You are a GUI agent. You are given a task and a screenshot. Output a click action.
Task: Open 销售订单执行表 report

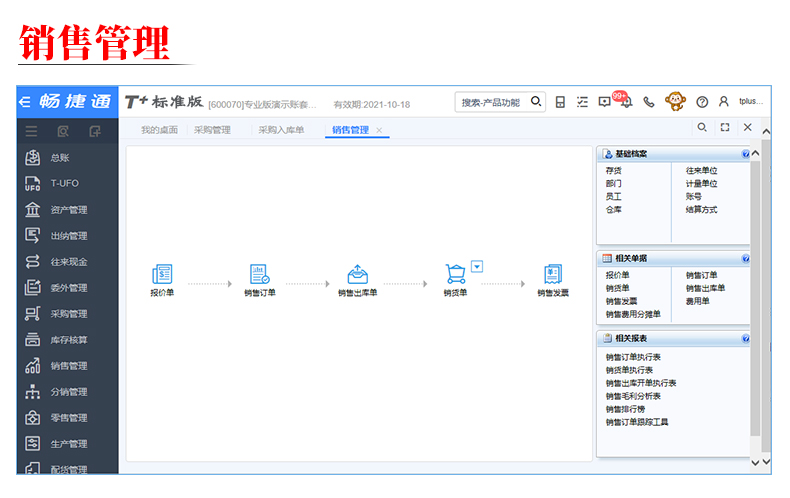(633, 357)
